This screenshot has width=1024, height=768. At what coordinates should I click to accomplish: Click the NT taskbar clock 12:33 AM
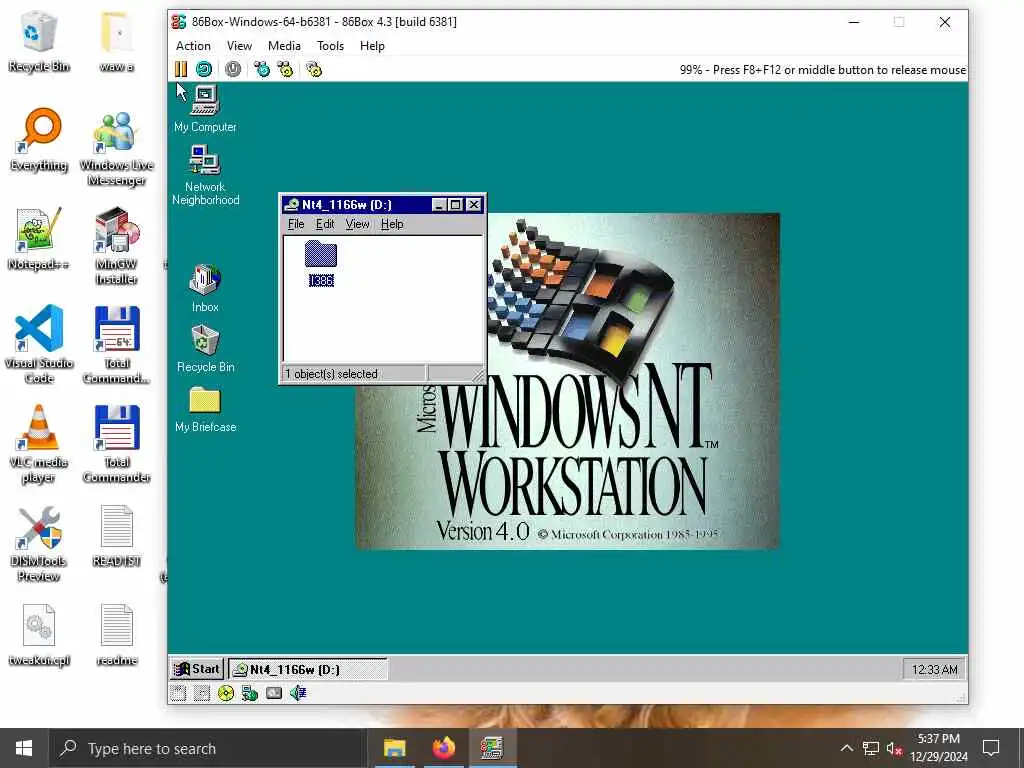tap(935, 669)
